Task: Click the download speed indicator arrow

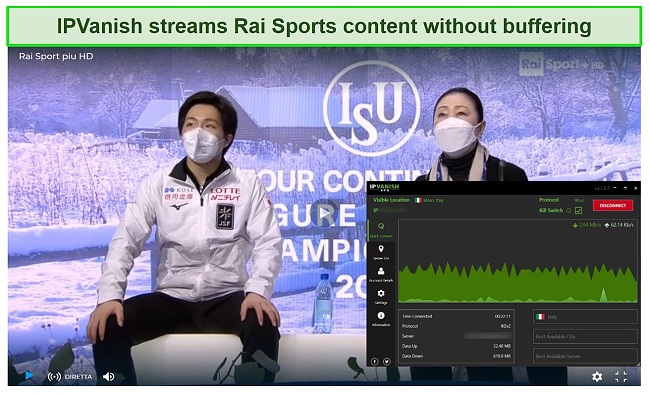Action: pyautogui.click(x=575, y=225)
